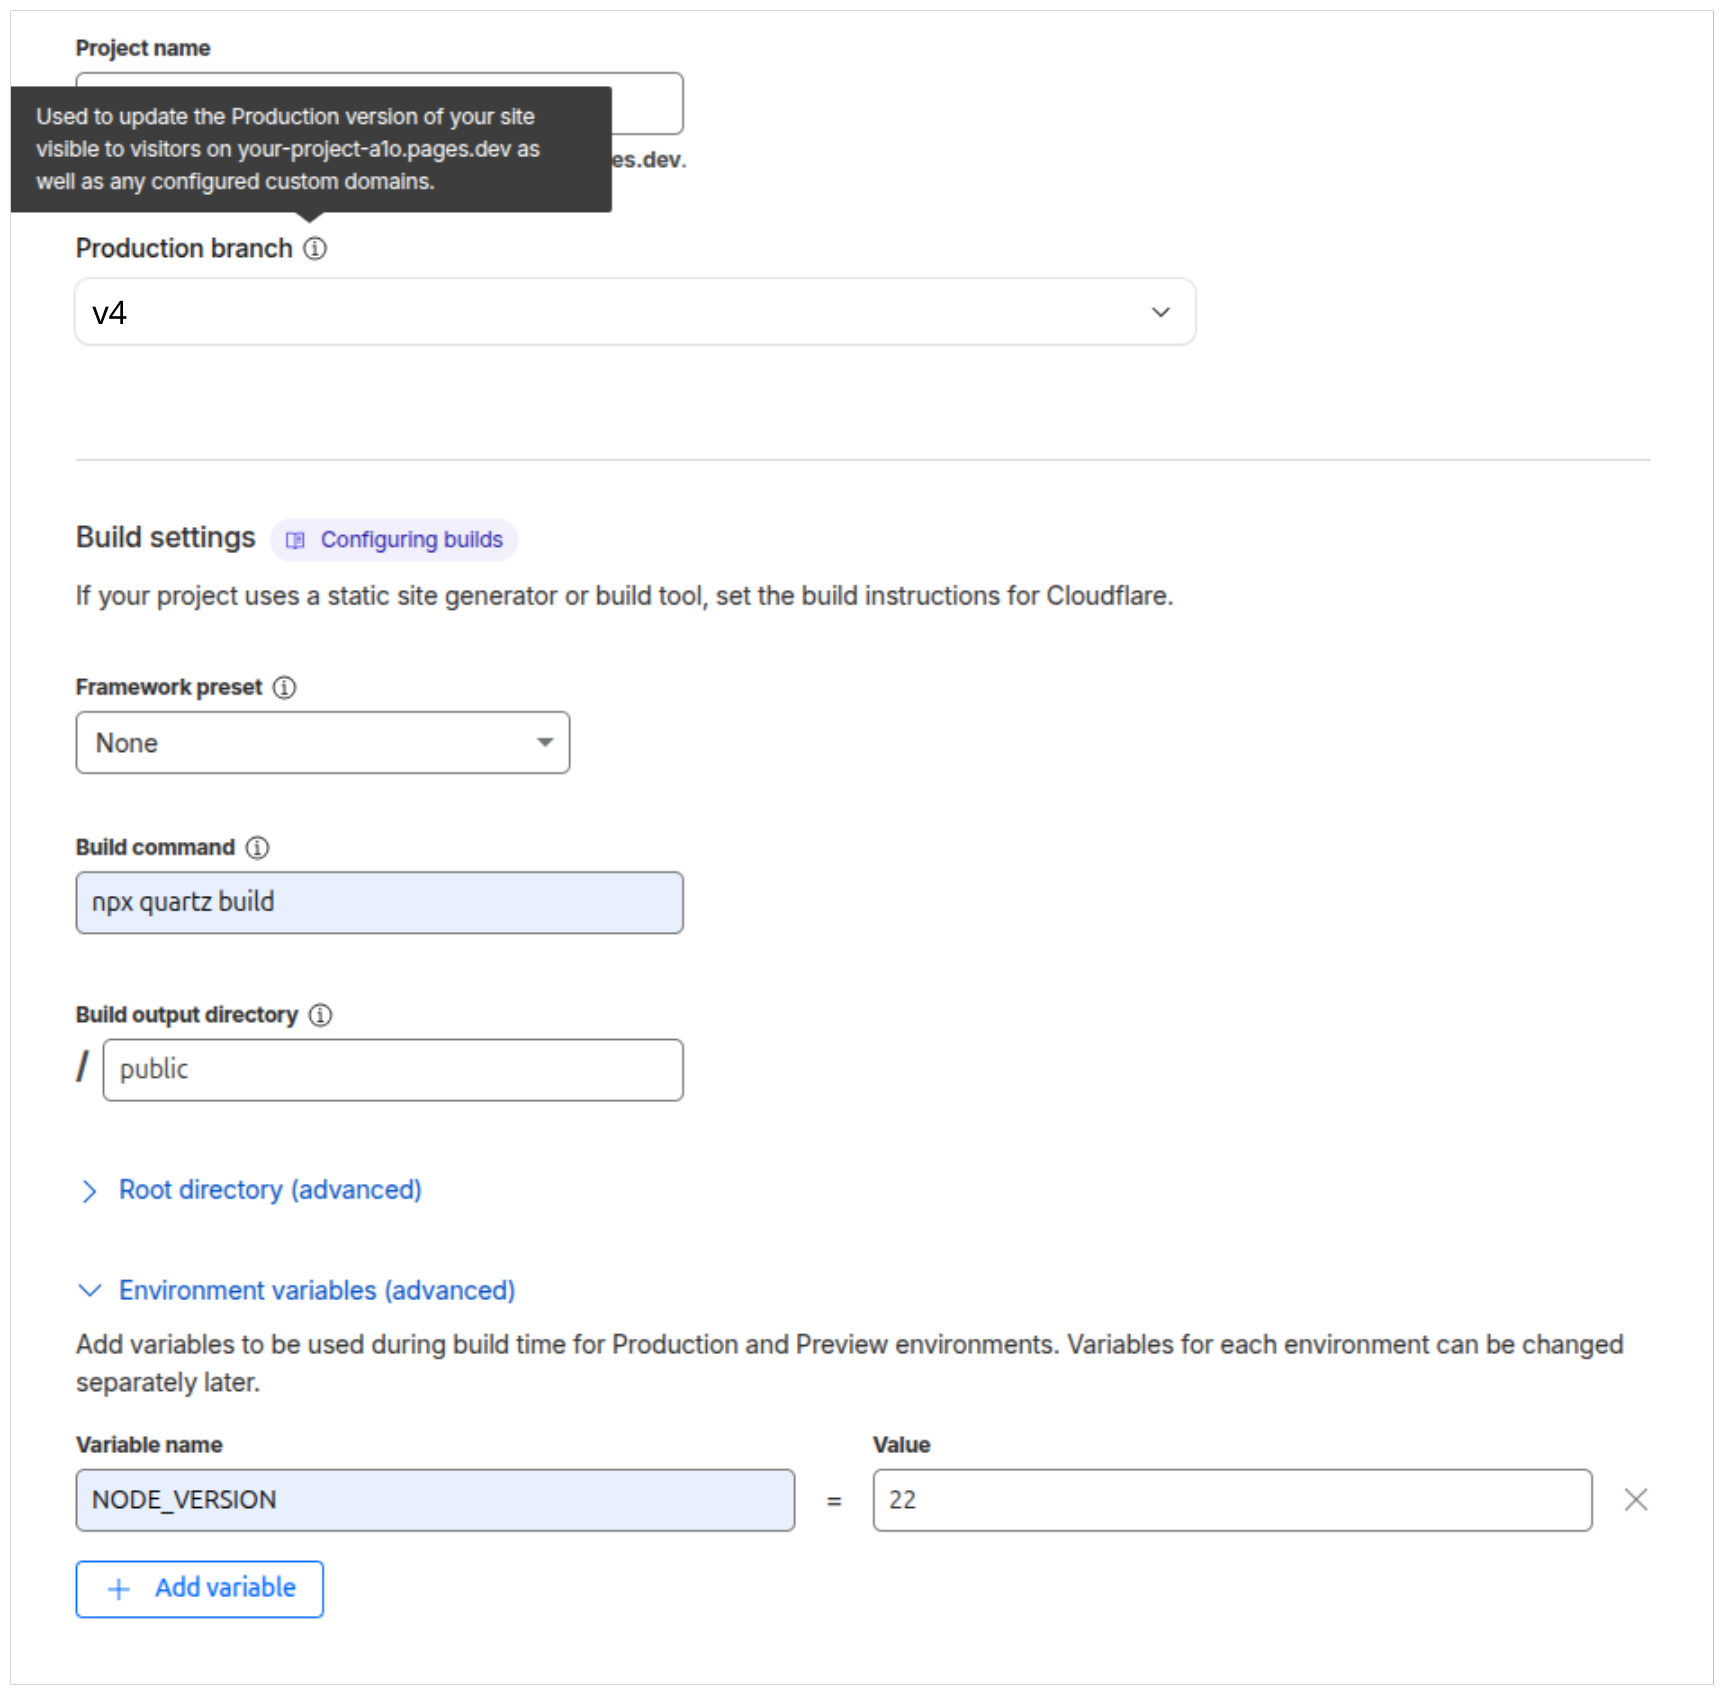This screenshot has width=1724, height=1696.
Task: Remove the NODE_VERSION variable with the X icon
Action: [x=1636, y=1499]
